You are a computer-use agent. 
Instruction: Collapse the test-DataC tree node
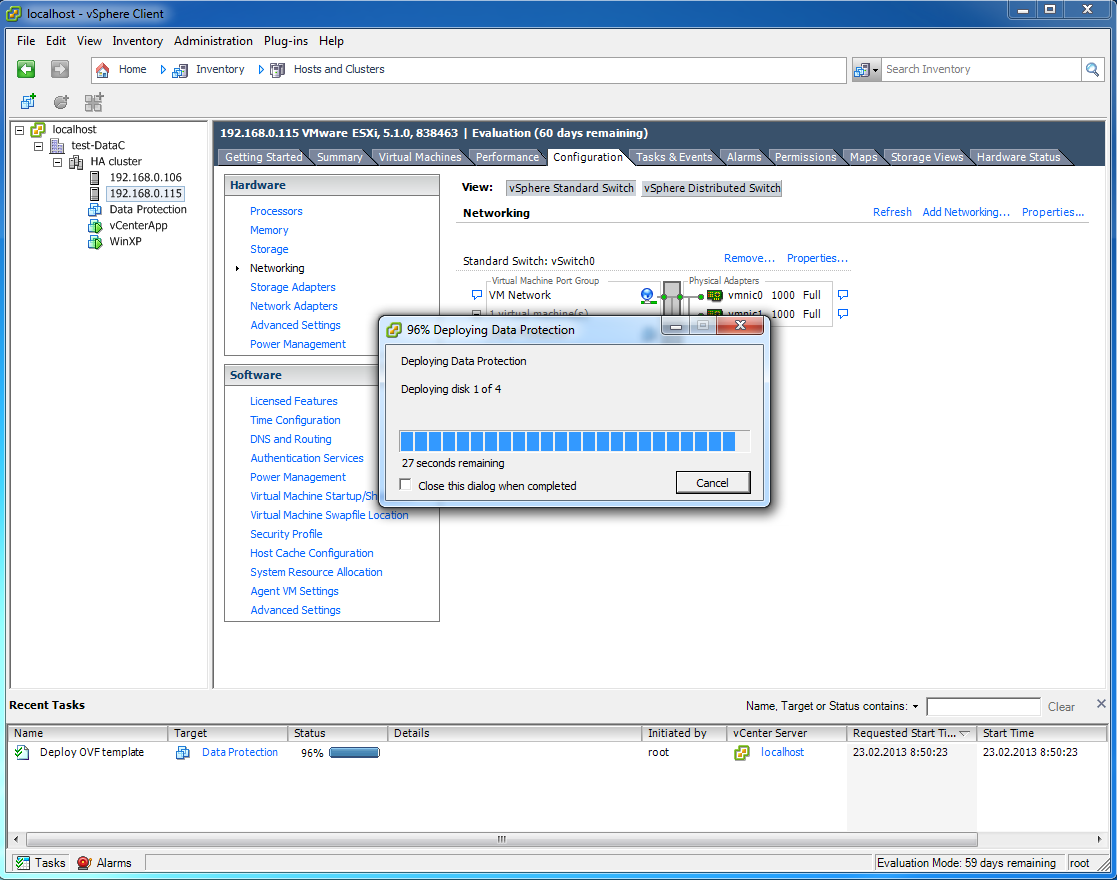point(39,146)
